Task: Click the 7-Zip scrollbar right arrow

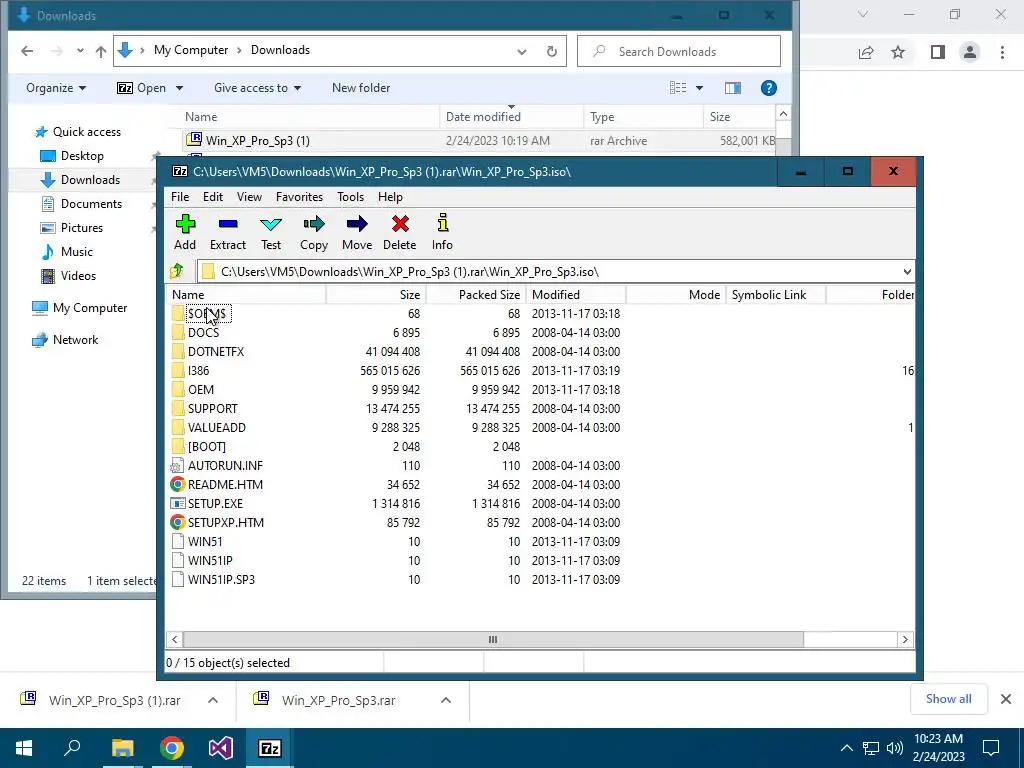Action: [905, 639]
